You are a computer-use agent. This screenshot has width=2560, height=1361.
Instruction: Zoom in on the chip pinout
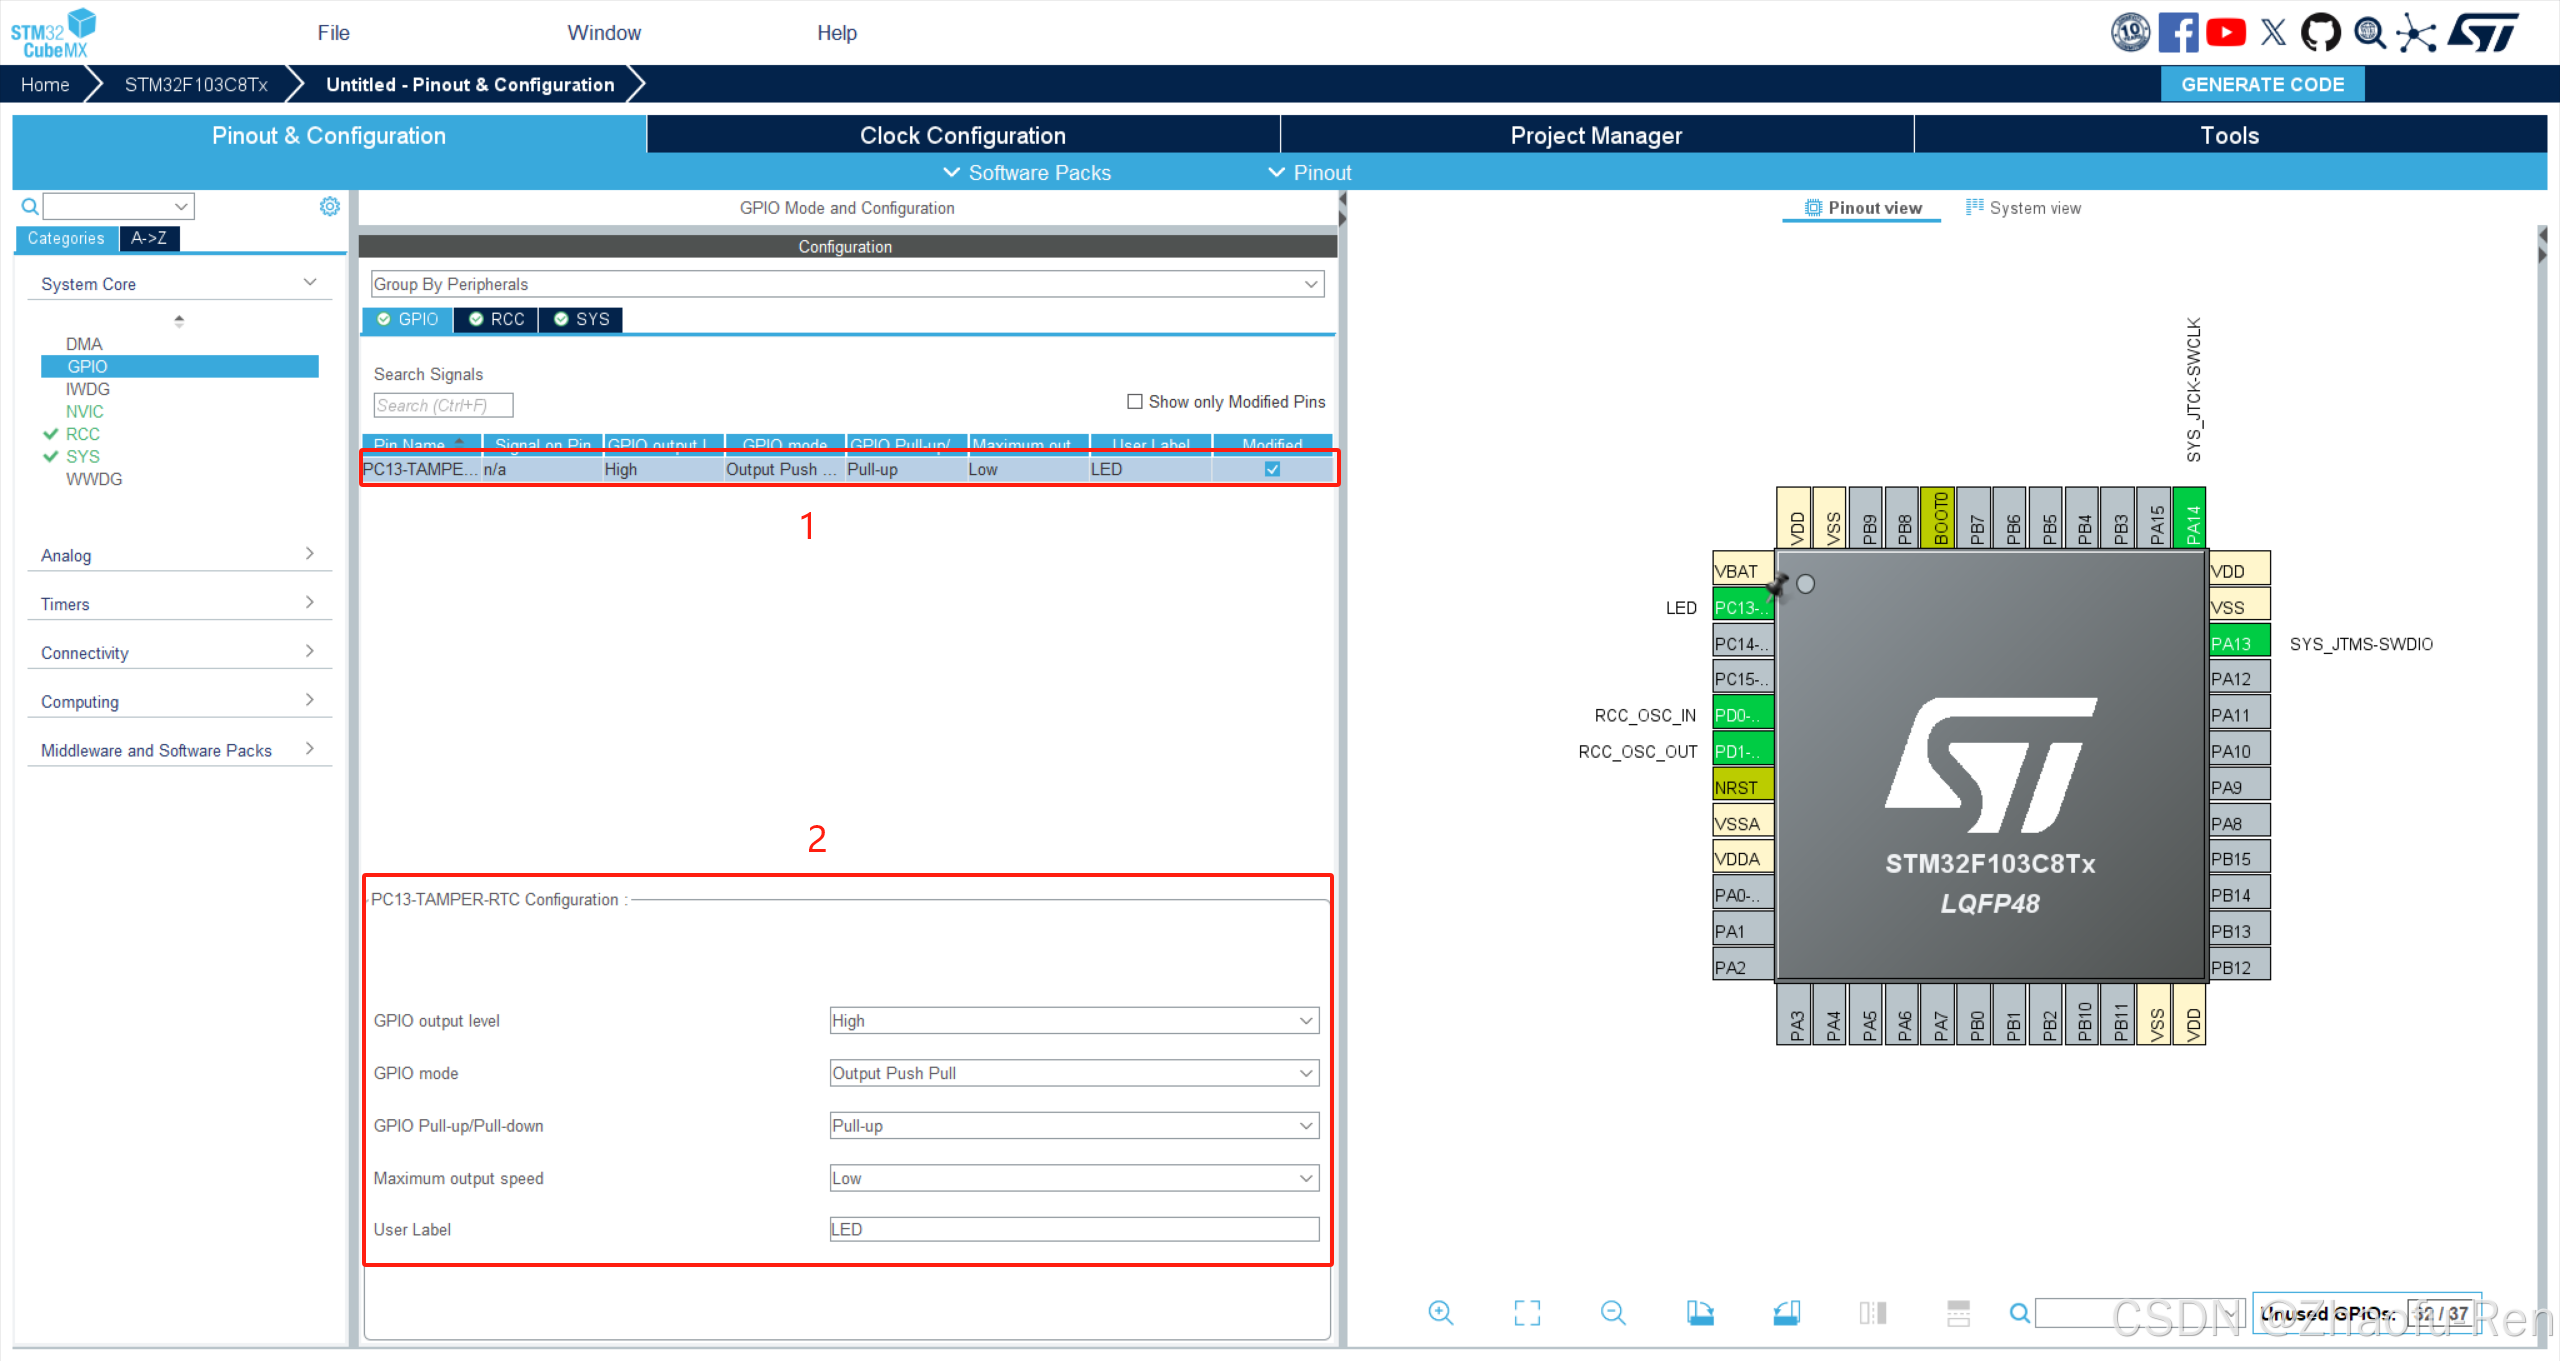point(1440,1312)
